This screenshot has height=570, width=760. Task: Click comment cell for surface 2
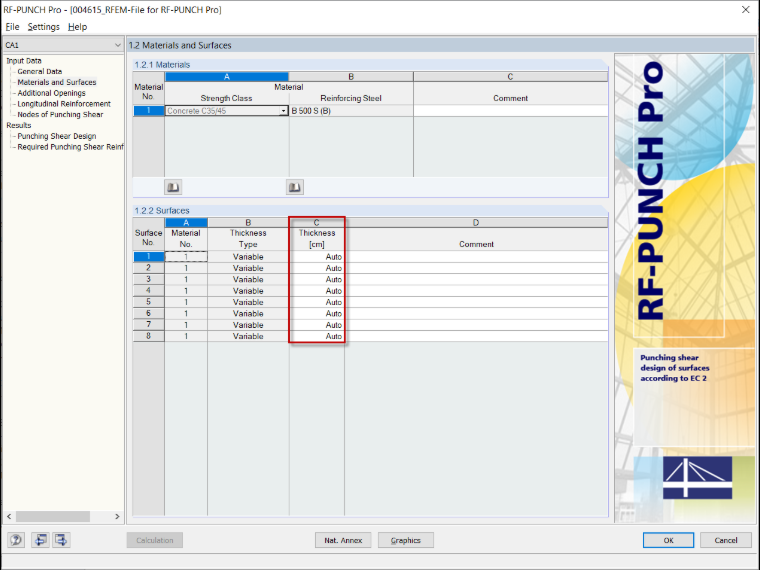pyautogui.click(x=476, y=268)
